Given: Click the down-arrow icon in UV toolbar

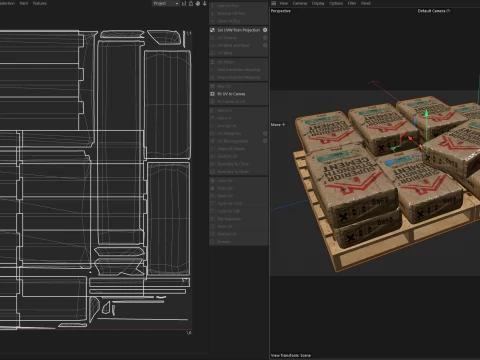Looking at the screenshot, I should click(204, 3).
